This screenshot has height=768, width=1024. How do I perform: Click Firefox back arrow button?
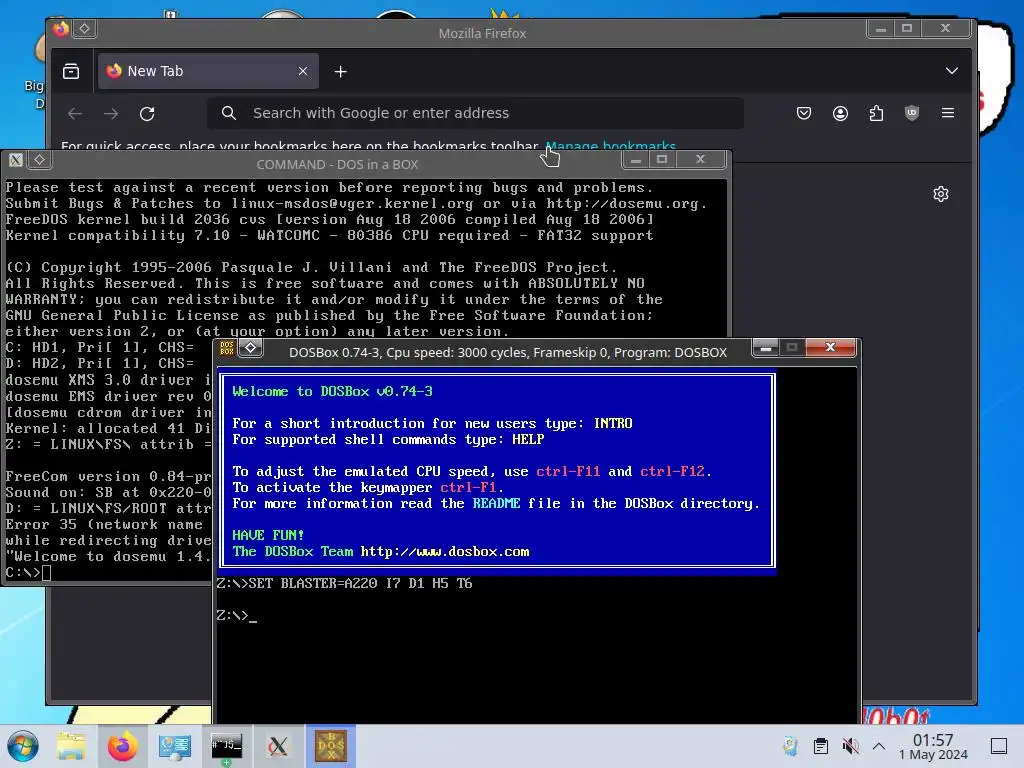[75, 114]
